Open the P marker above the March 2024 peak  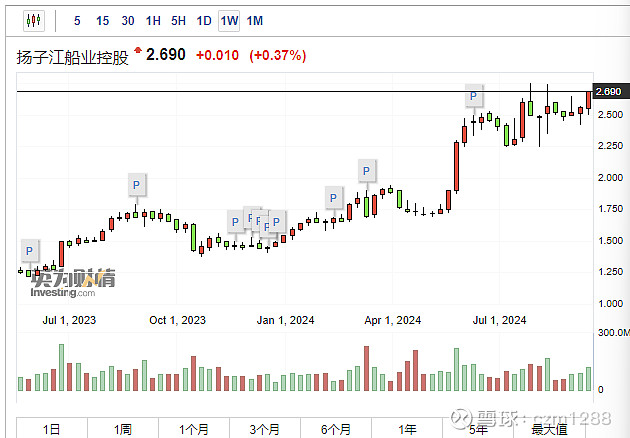367,171
